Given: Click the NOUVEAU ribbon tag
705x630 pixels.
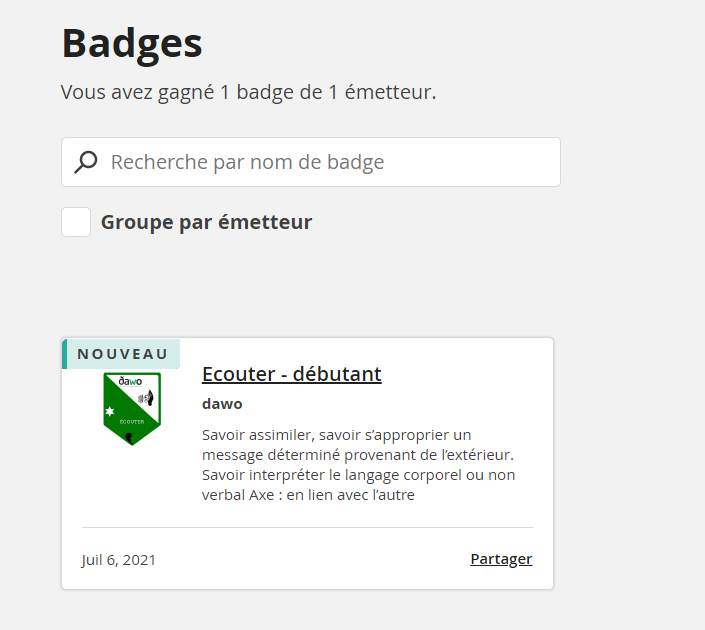Looking at the screenshot, I should pyautogui.click(x=121, y=354).
